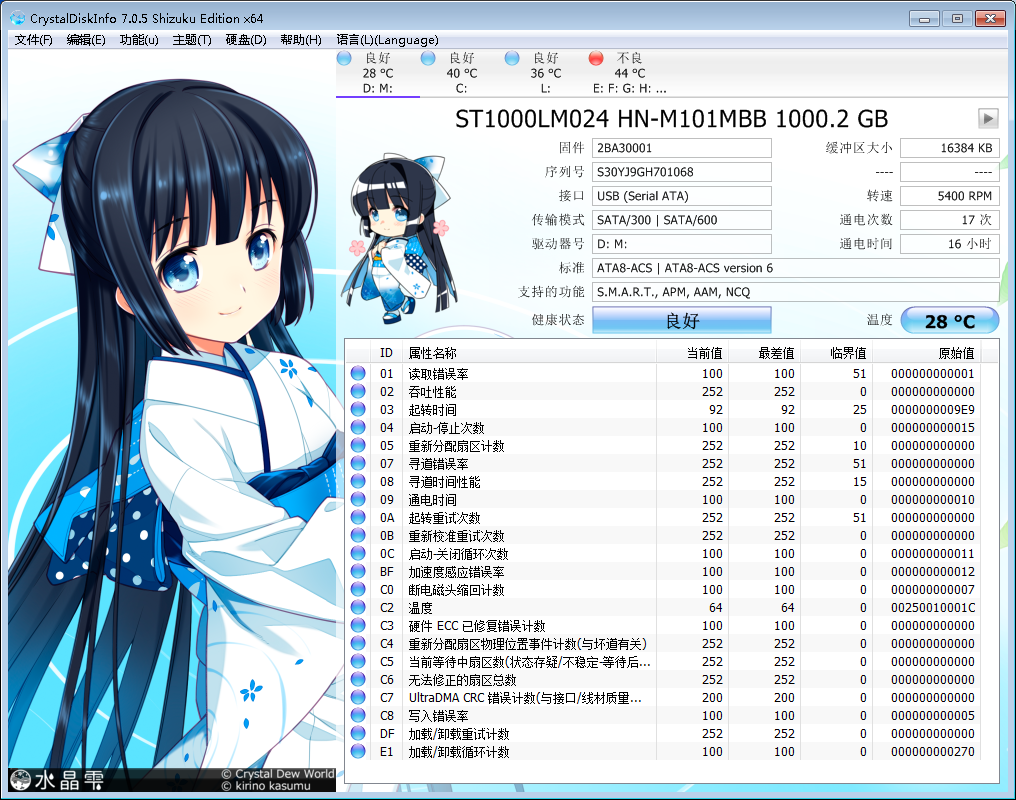
Task: Click the status orb for 起转重试次数 row
Action: (x=358, y=518)
